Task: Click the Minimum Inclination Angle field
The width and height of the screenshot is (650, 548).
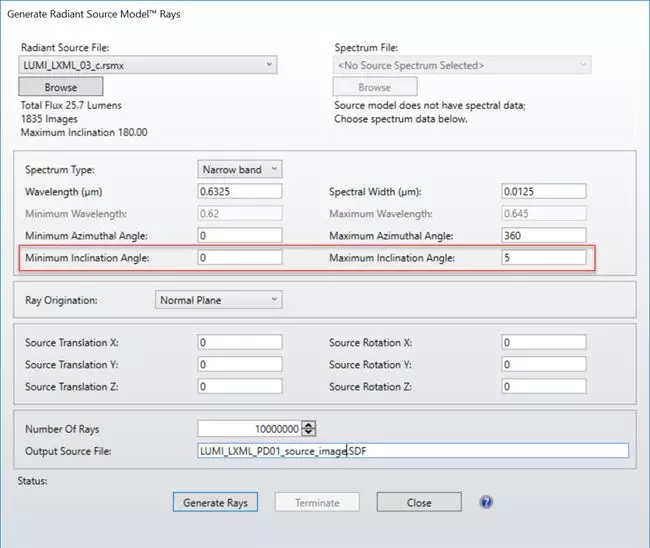Action: coord(240,257)
